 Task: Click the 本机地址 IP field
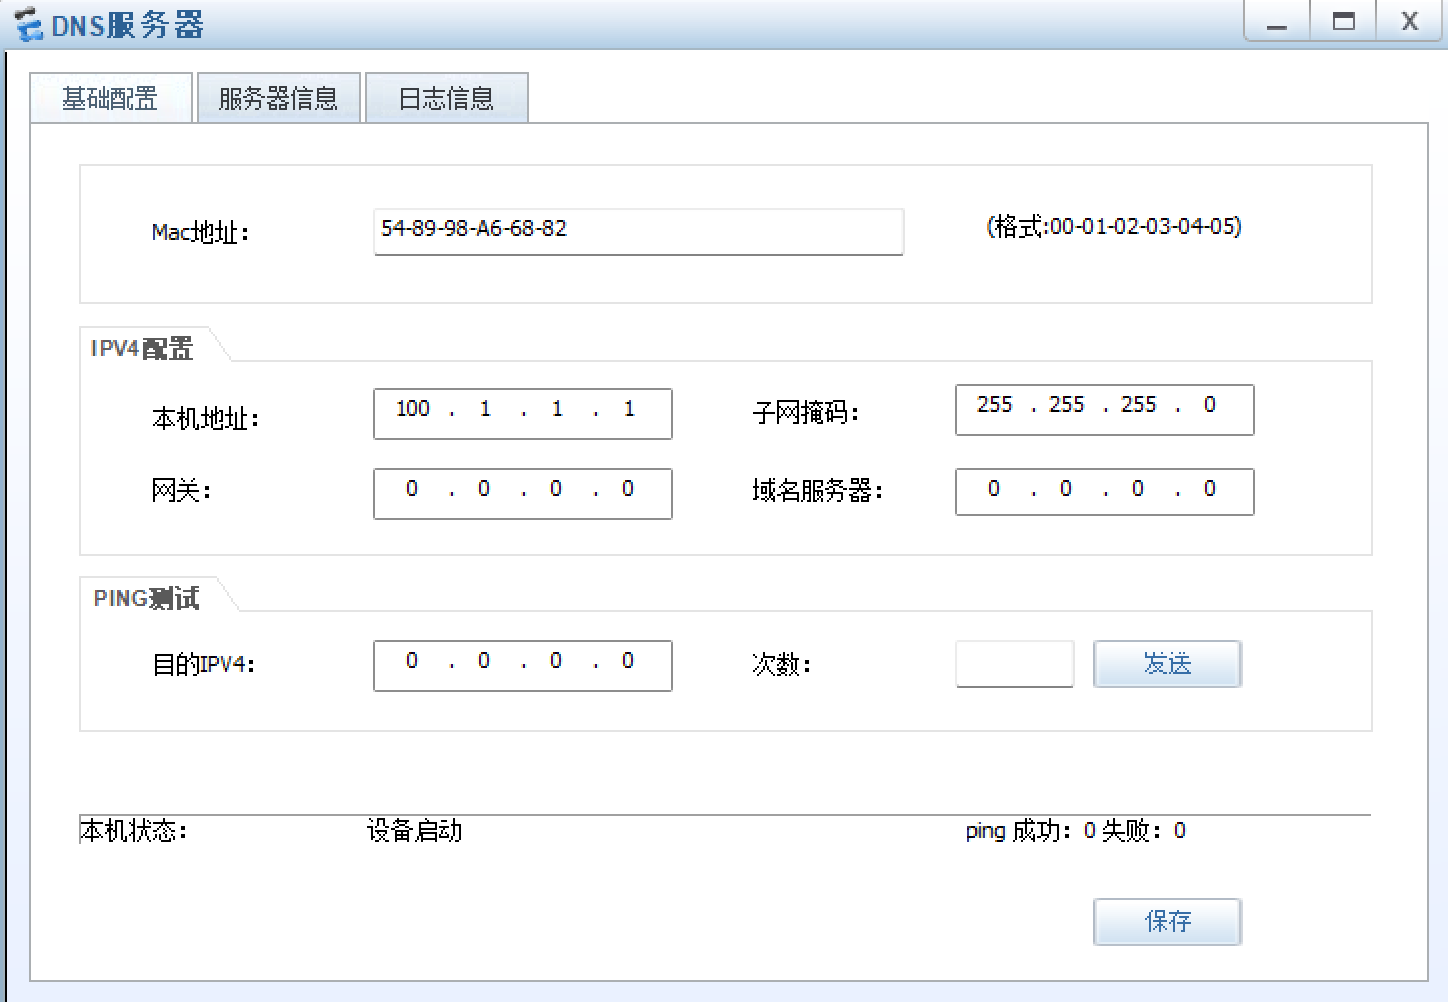click(523, 414)
